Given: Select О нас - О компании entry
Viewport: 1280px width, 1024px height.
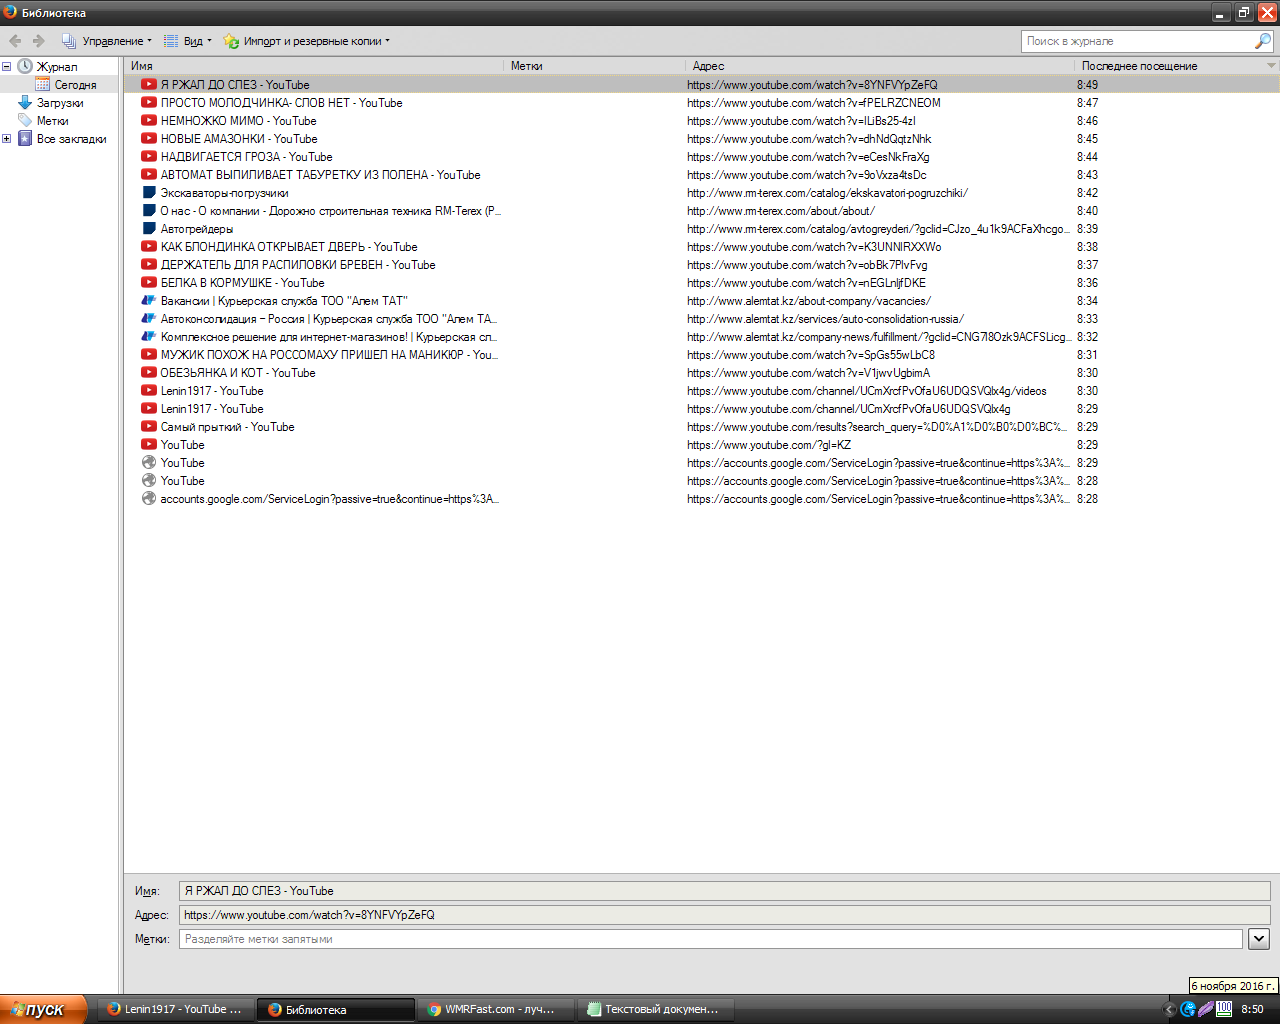Looking at the screenshot, I should click(x=702, y=211).
